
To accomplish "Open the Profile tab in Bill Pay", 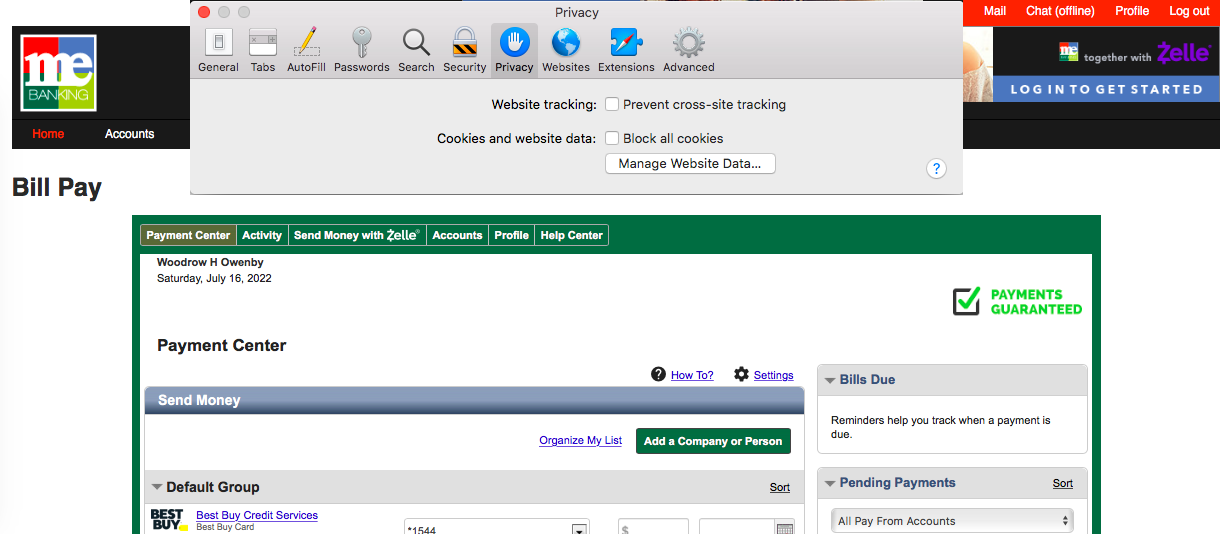I will pyautogui.click(x=511, y=235).
